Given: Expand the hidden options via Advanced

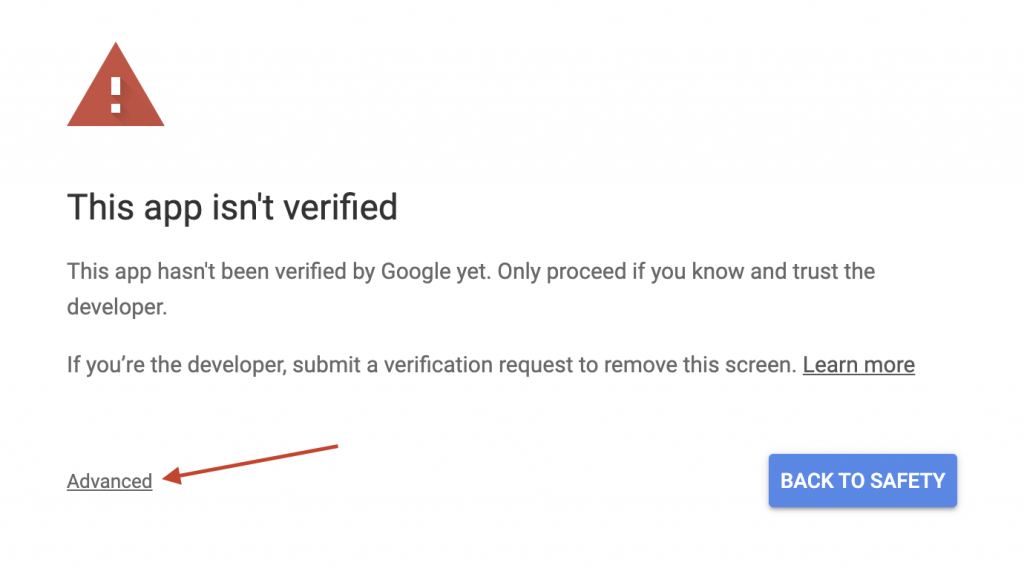Looking at the screenshot, I should point(110,481).
